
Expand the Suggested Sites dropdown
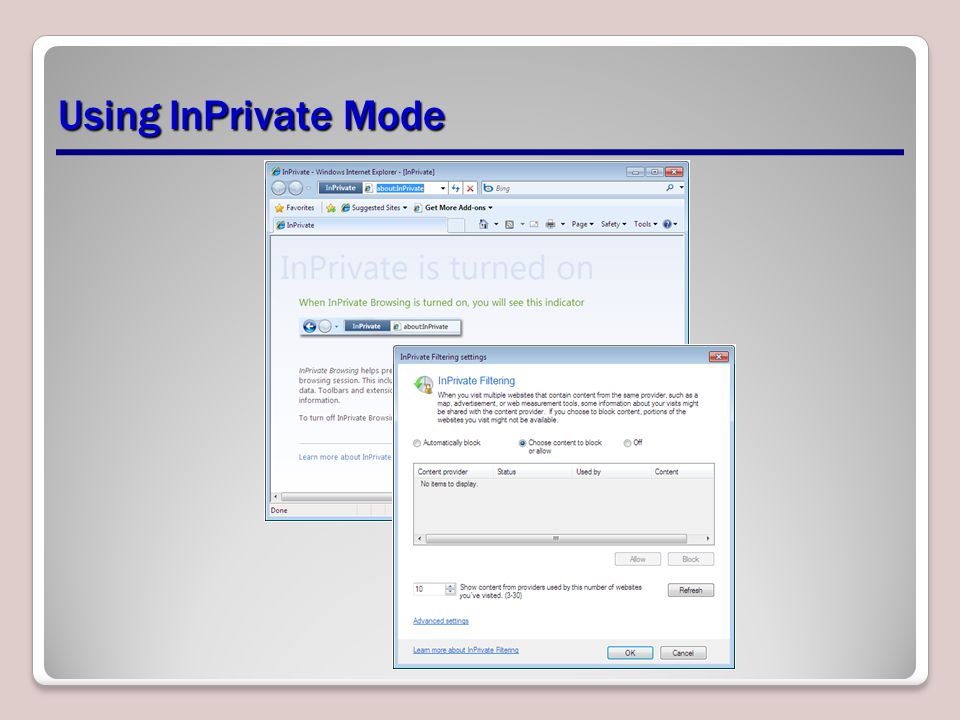[x=405, y=208]
